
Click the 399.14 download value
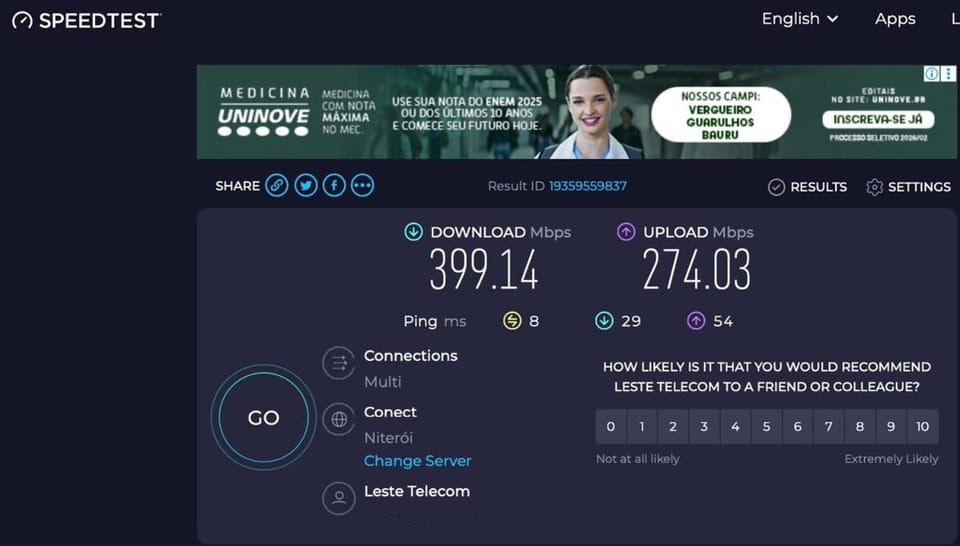[x=484, y=269]
